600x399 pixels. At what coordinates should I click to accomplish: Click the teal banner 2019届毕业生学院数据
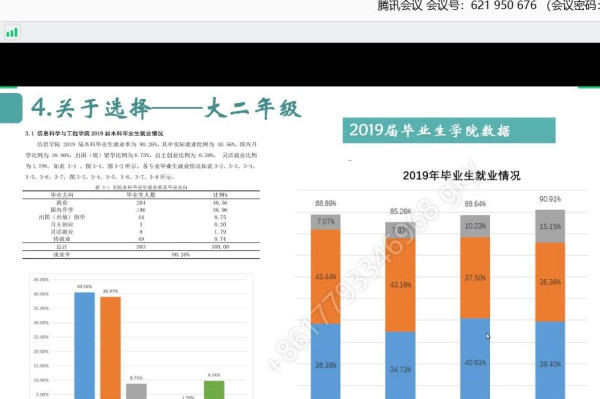(x=449, y=130)
